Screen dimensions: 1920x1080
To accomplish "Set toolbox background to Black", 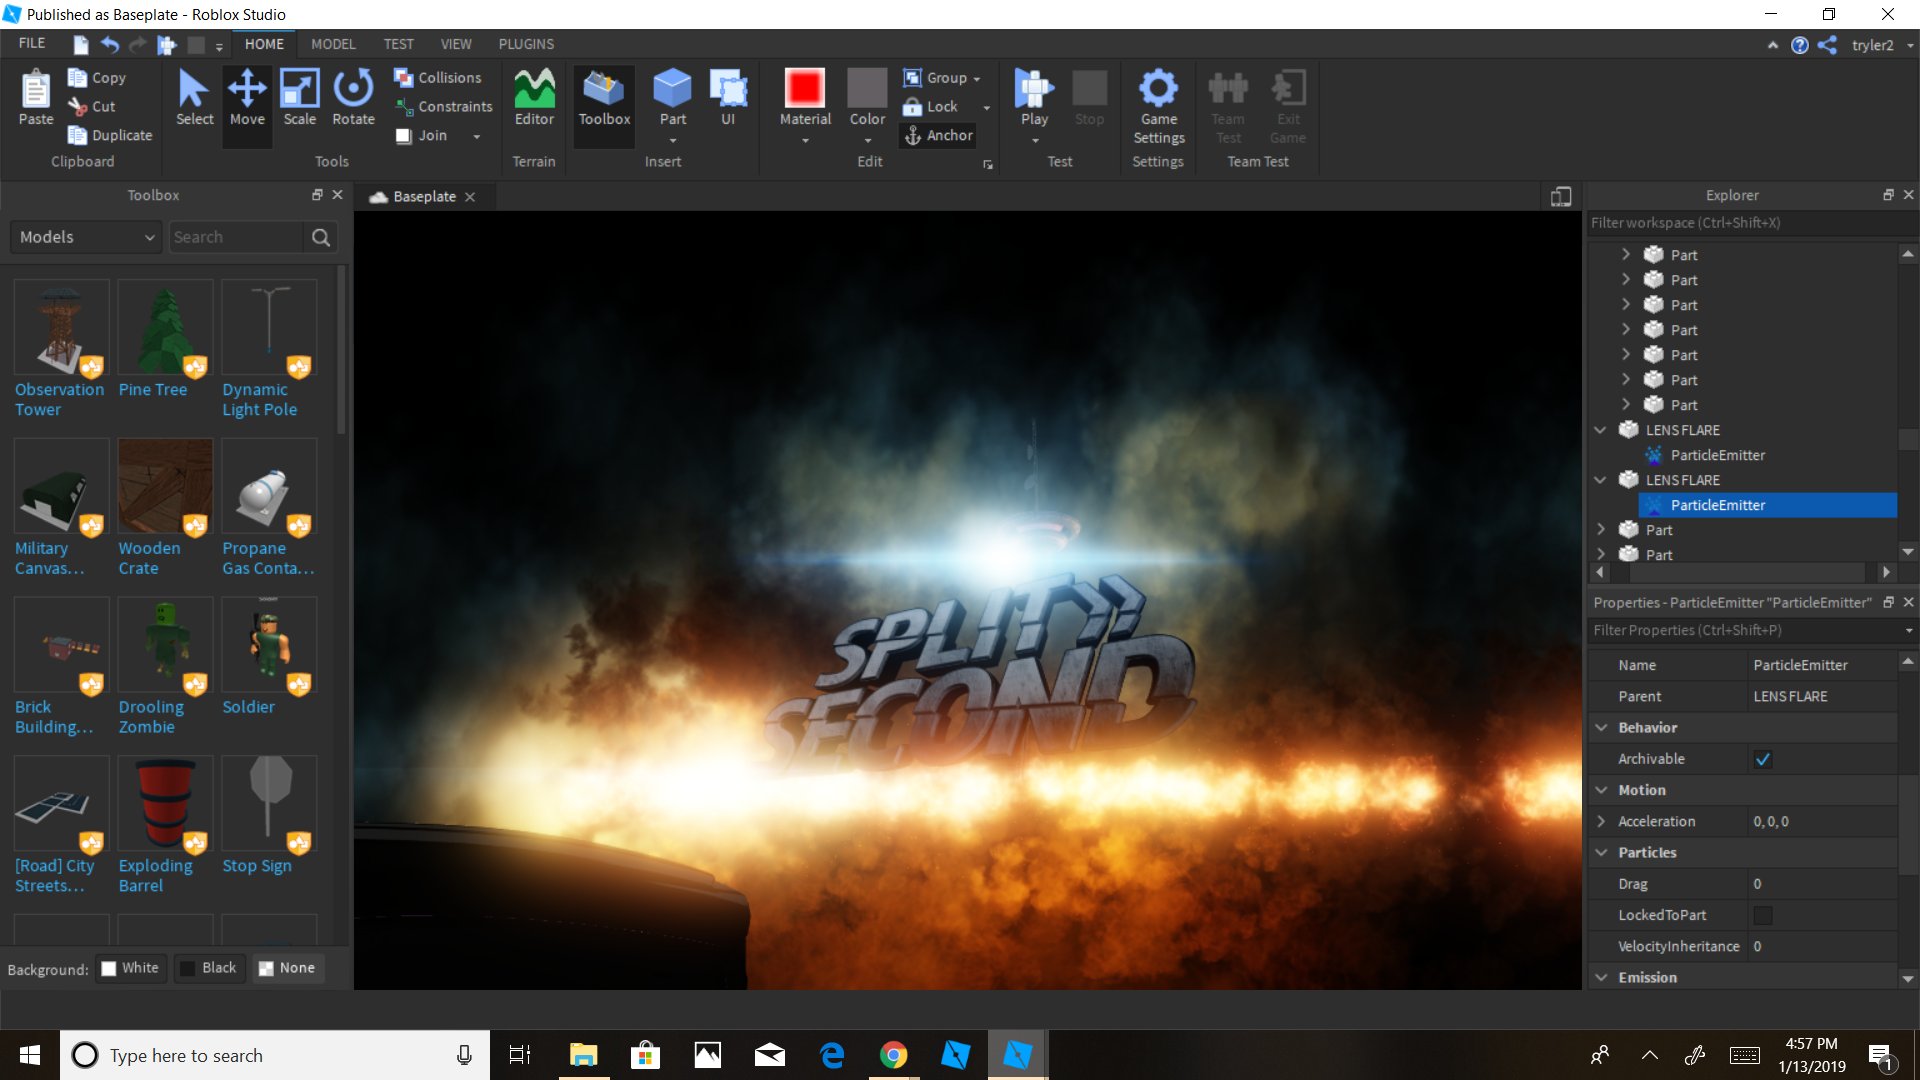I will (208, 968).
